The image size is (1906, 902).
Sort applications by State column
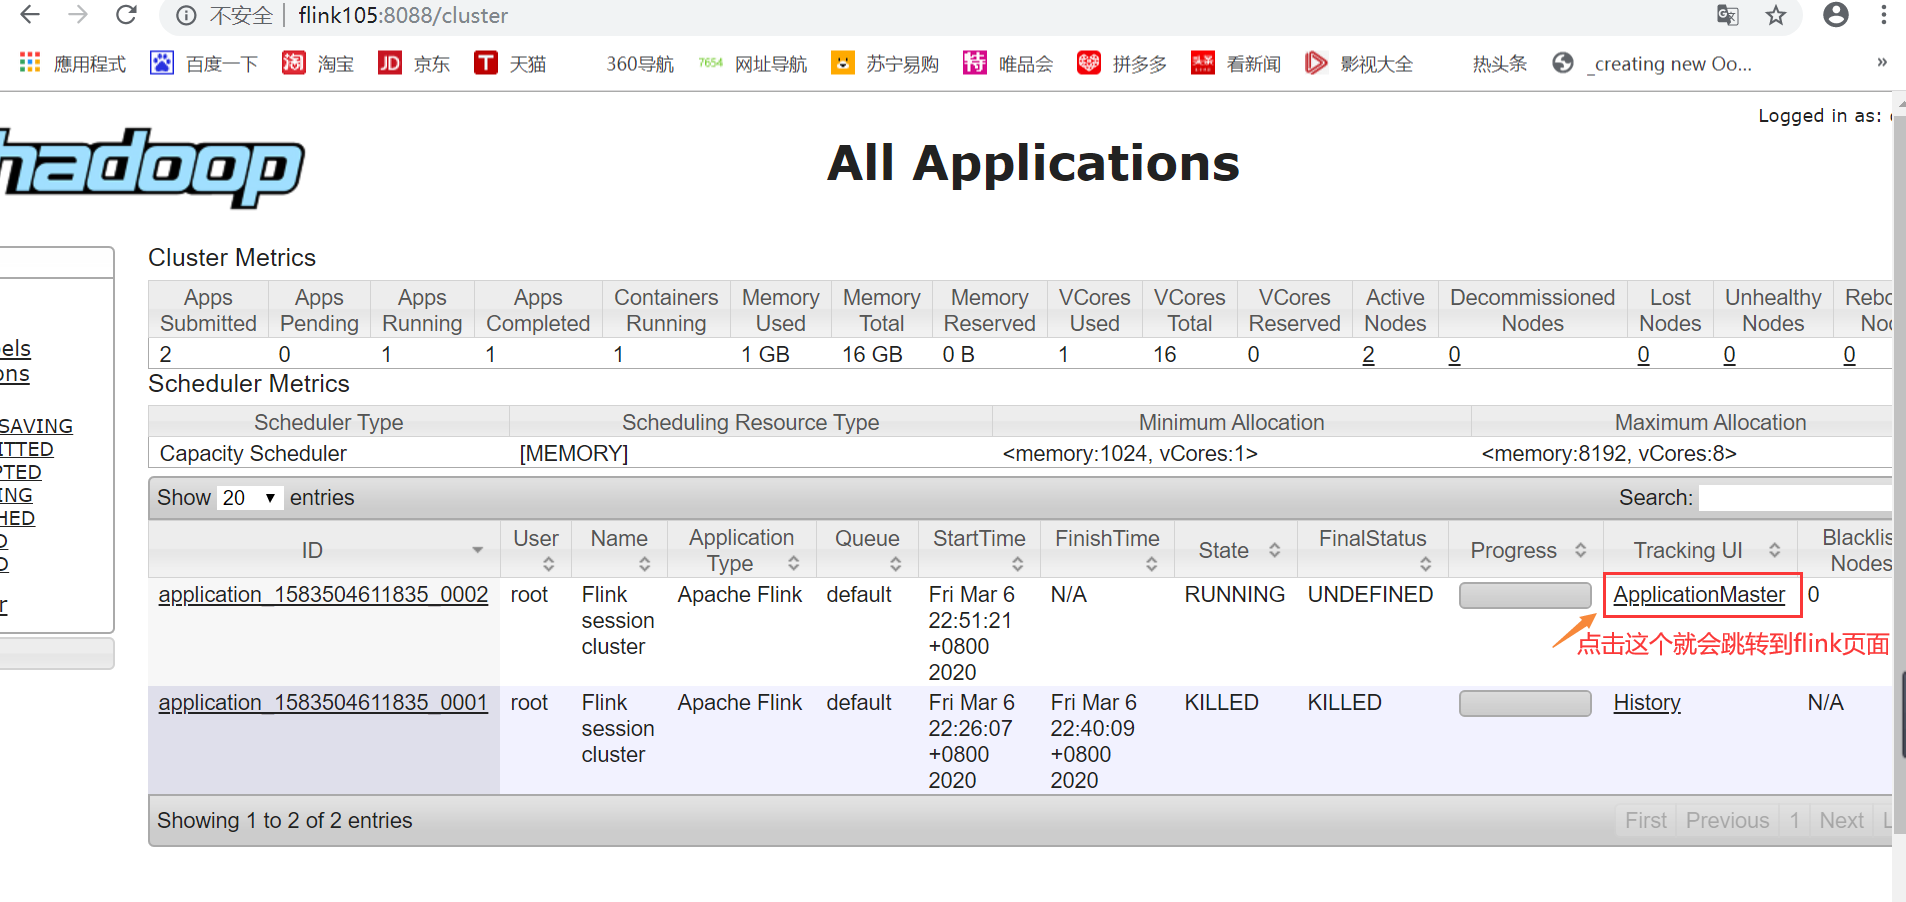coord(1236,550)
